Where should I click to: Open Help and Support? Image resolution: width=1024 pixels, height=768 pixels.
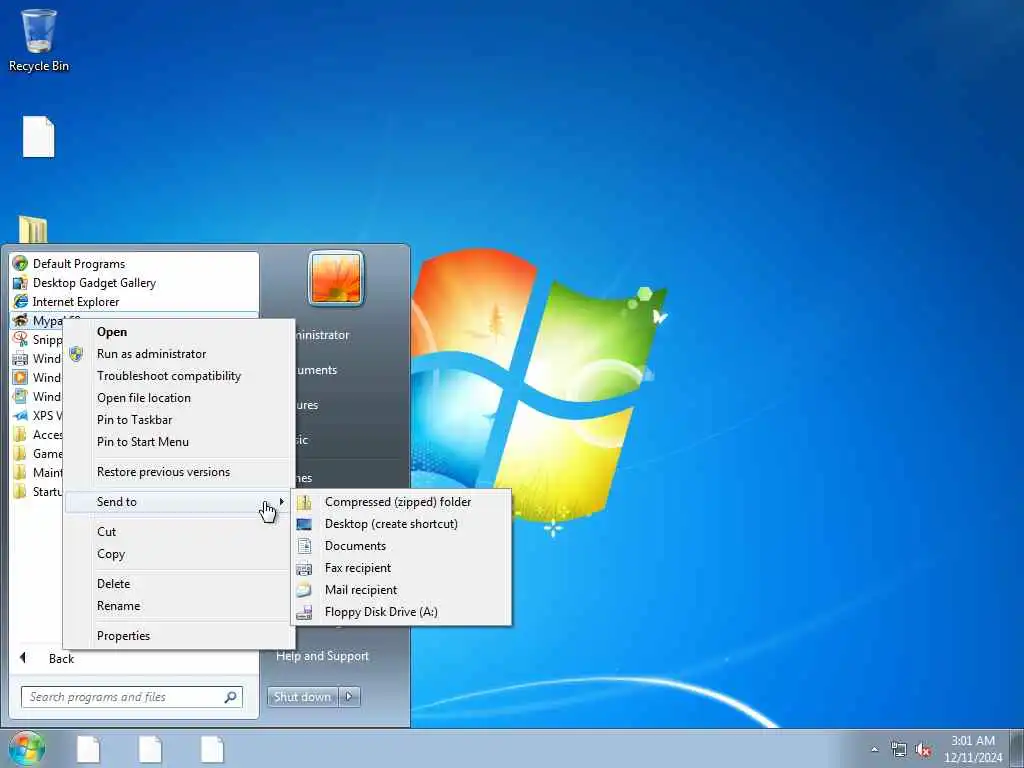[323, 656]
